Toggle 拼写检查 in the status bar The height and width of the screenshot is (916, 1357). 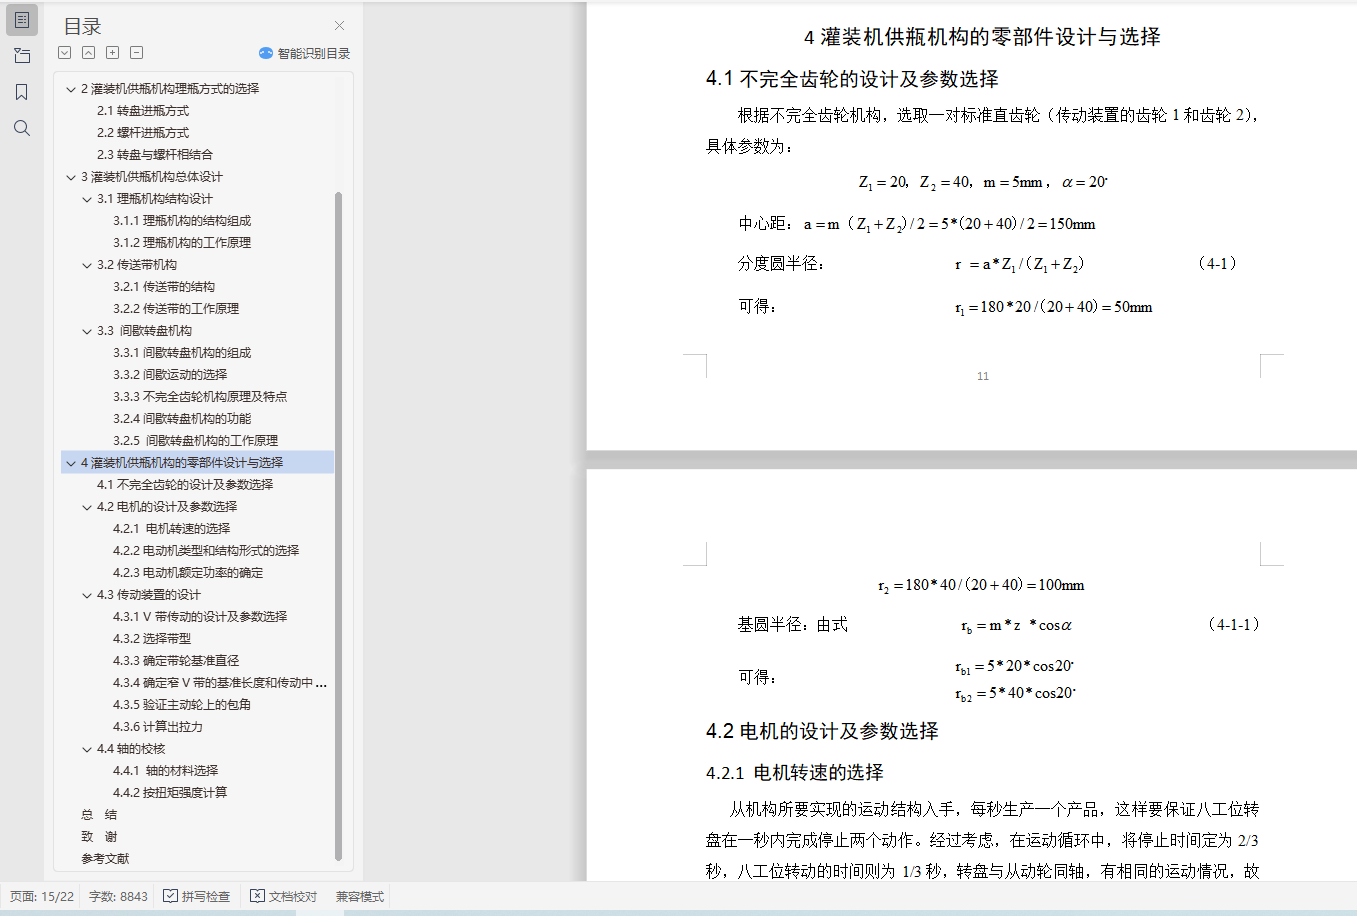(197, 897)
